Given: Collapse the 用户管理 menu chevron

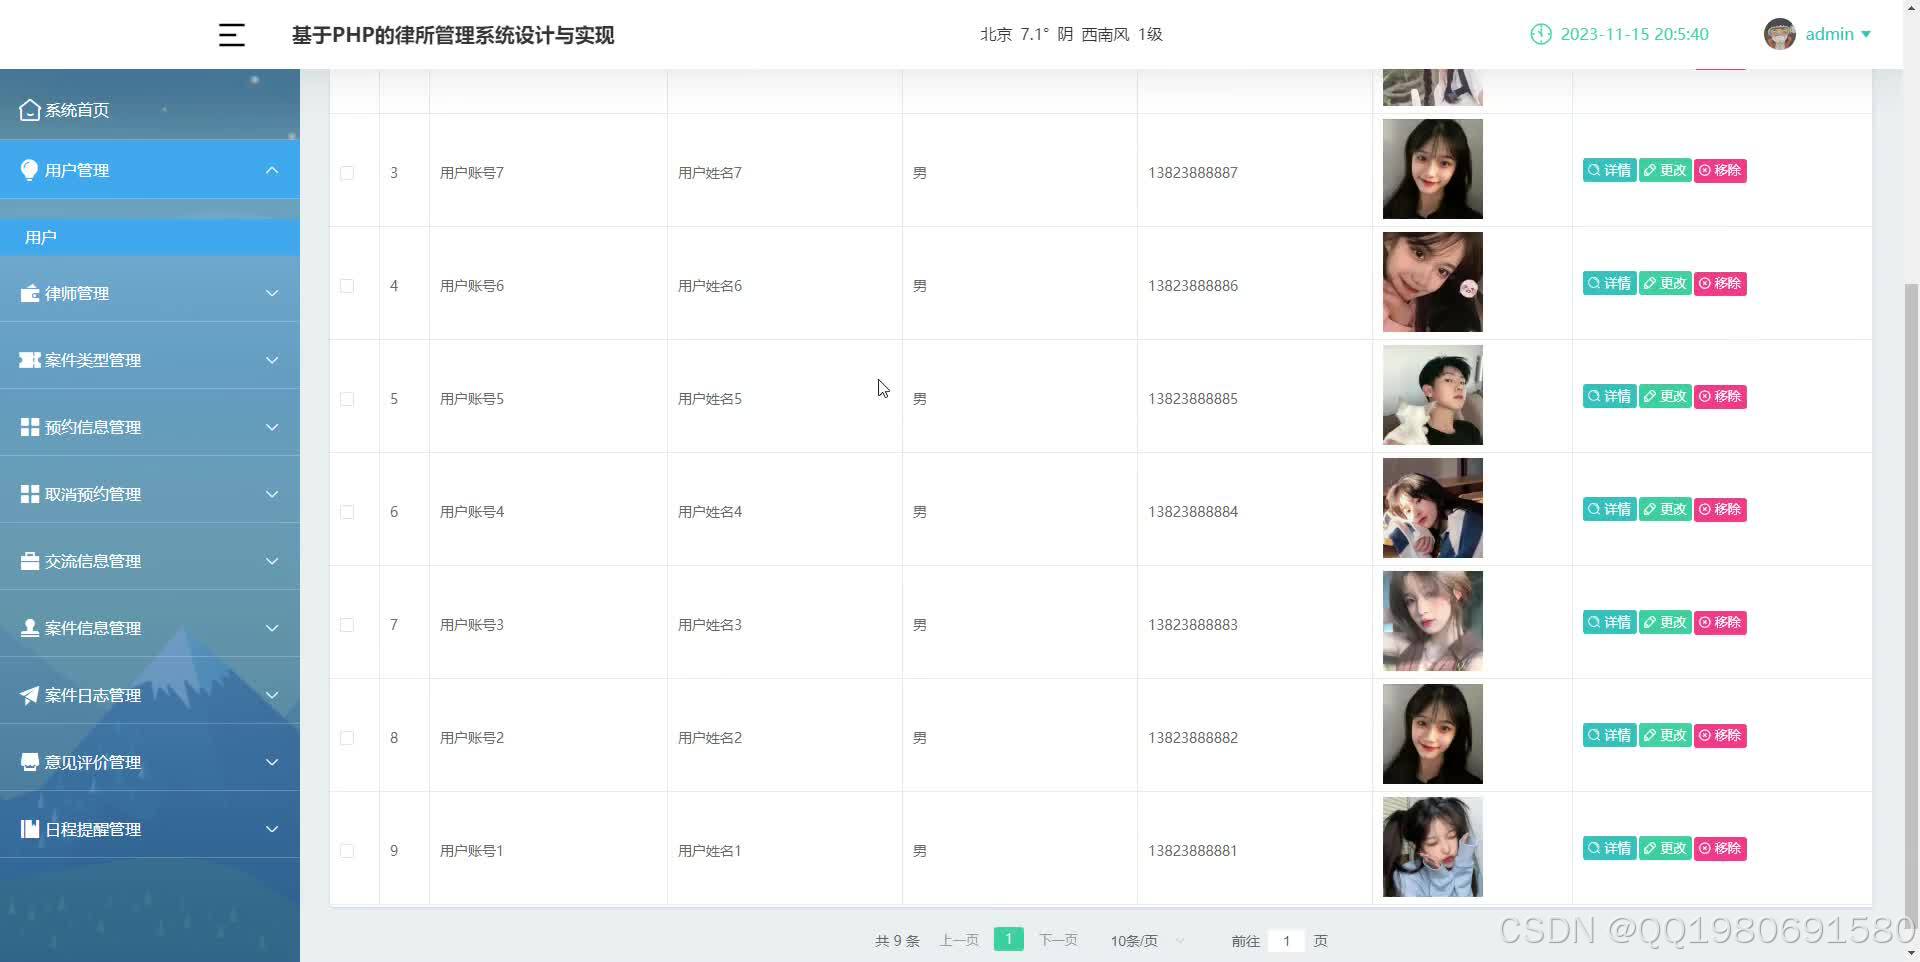Looking at the screenshot, I should pos(272,170).
